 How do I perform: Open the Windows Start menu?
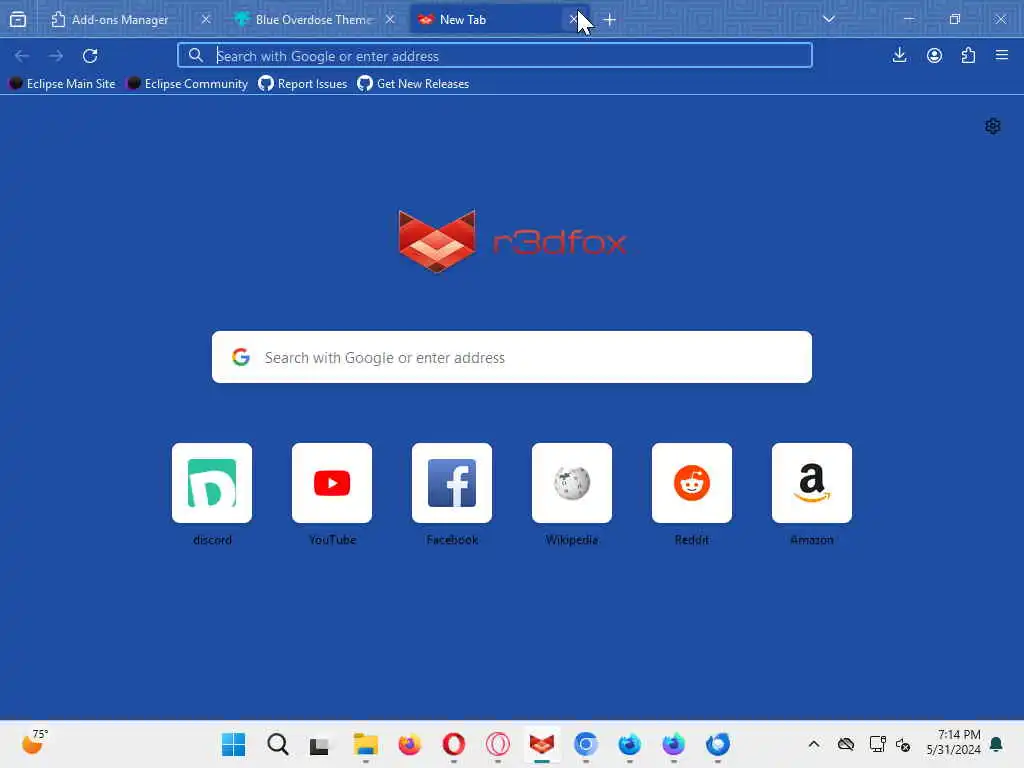233,744
